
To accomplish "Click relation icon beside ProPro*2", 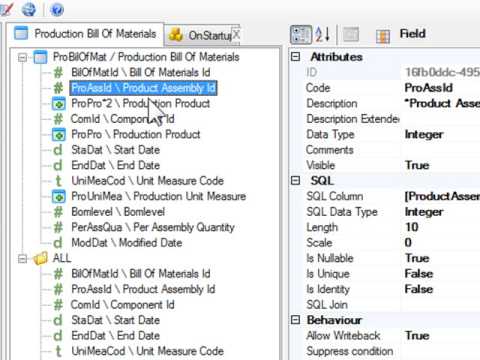I will coord(59,104).
